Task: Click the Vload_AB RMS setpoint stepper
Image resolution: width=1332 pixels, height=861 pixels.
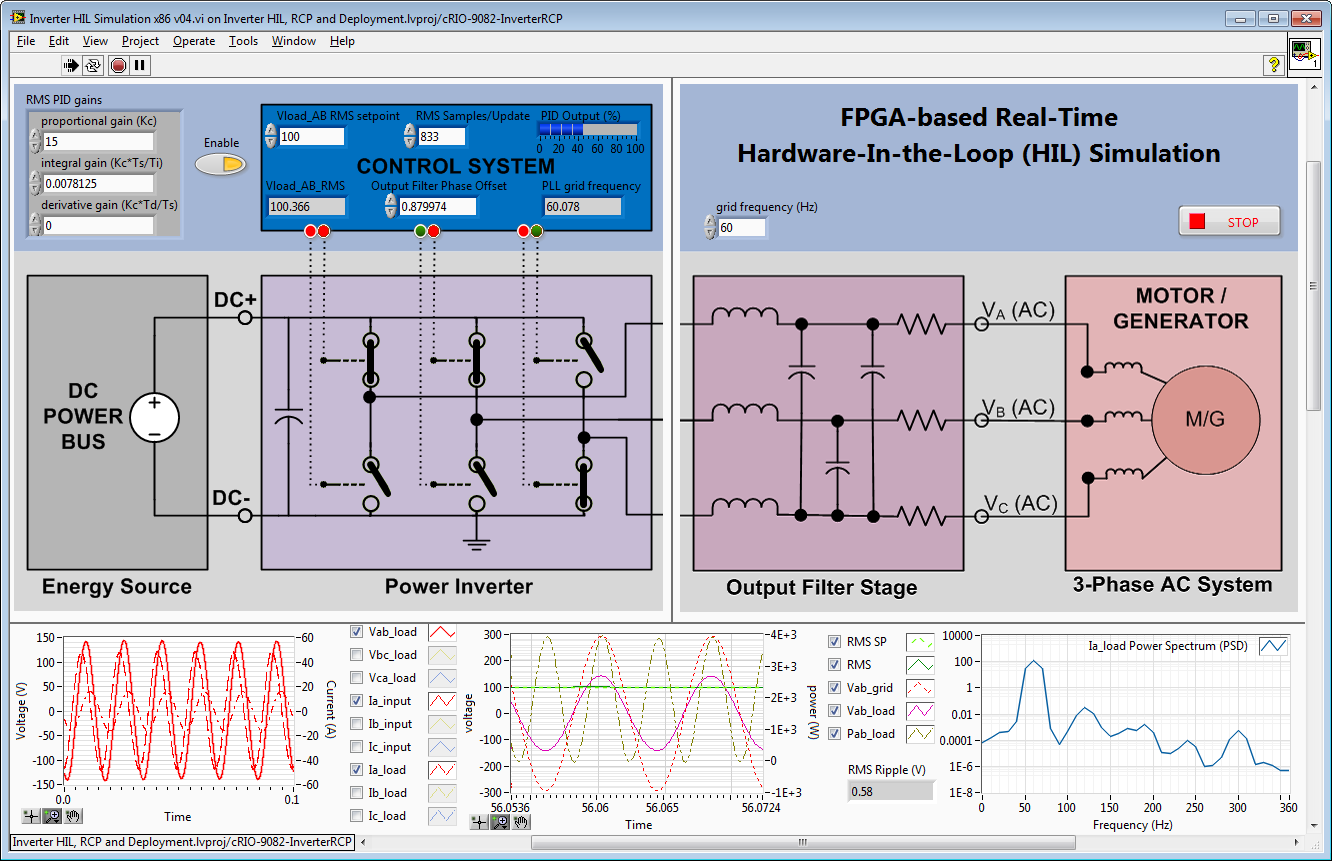Action: [271, 136]
